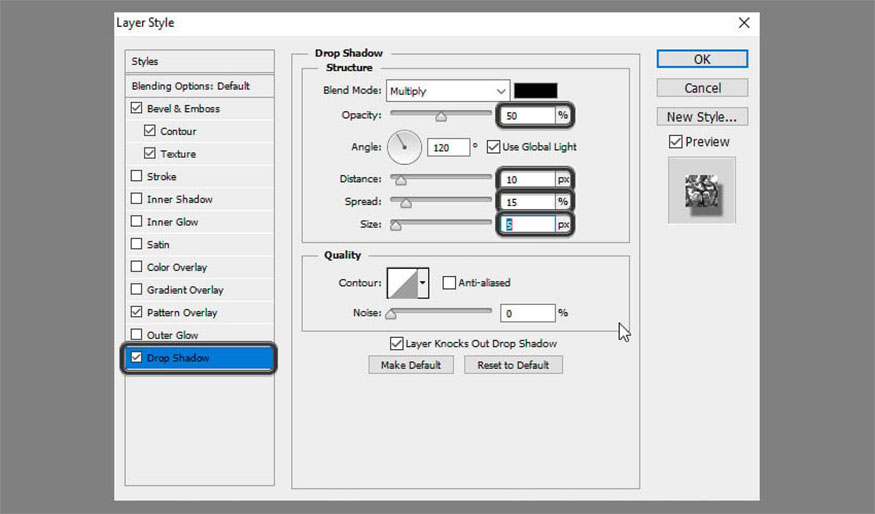Screen dimensions: 875x514
Task: Close the Layer Style dialog
Action: (x=743, y=22)
